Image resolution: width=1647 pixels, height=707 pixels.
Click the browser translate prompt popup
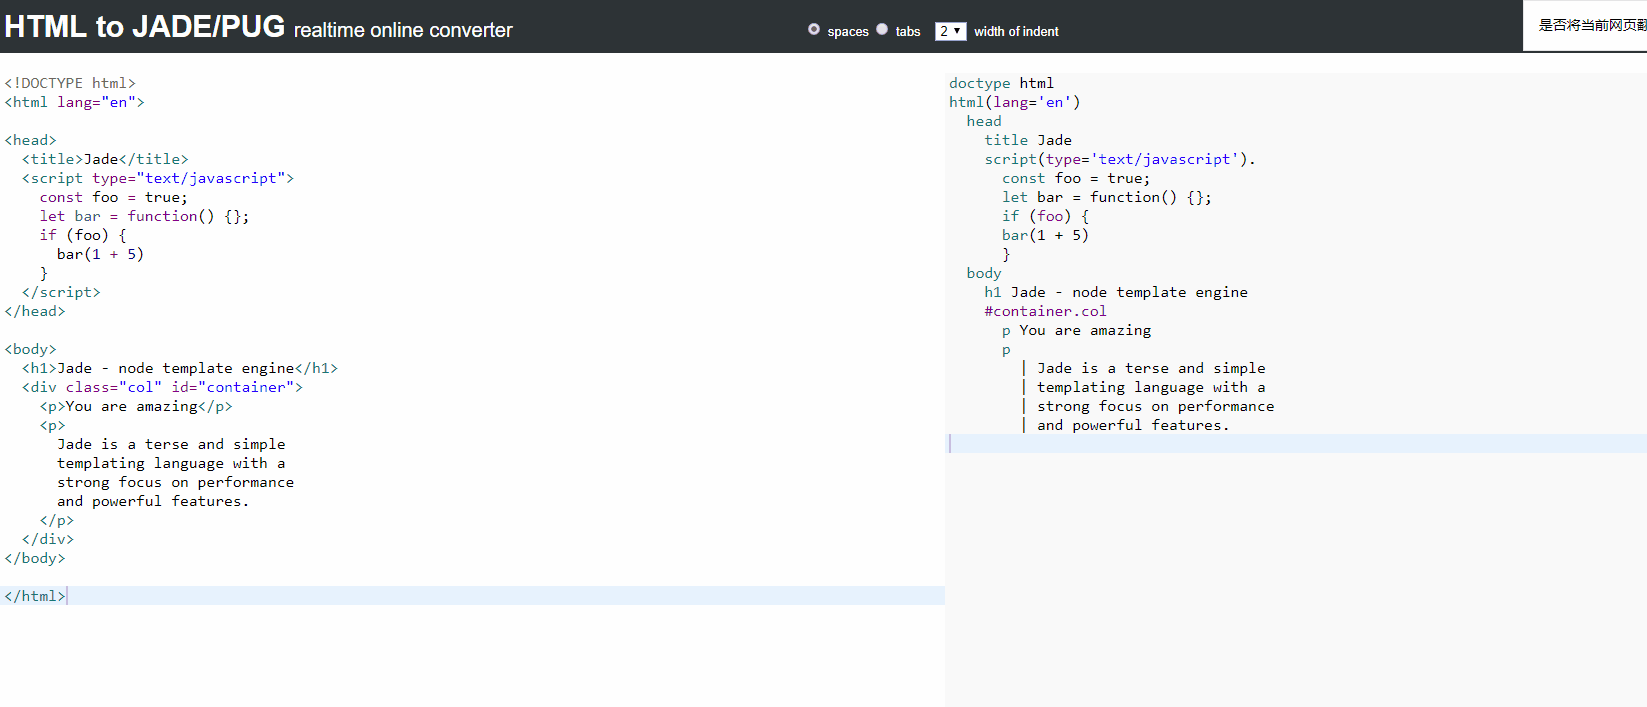[x=1585, y=26]
